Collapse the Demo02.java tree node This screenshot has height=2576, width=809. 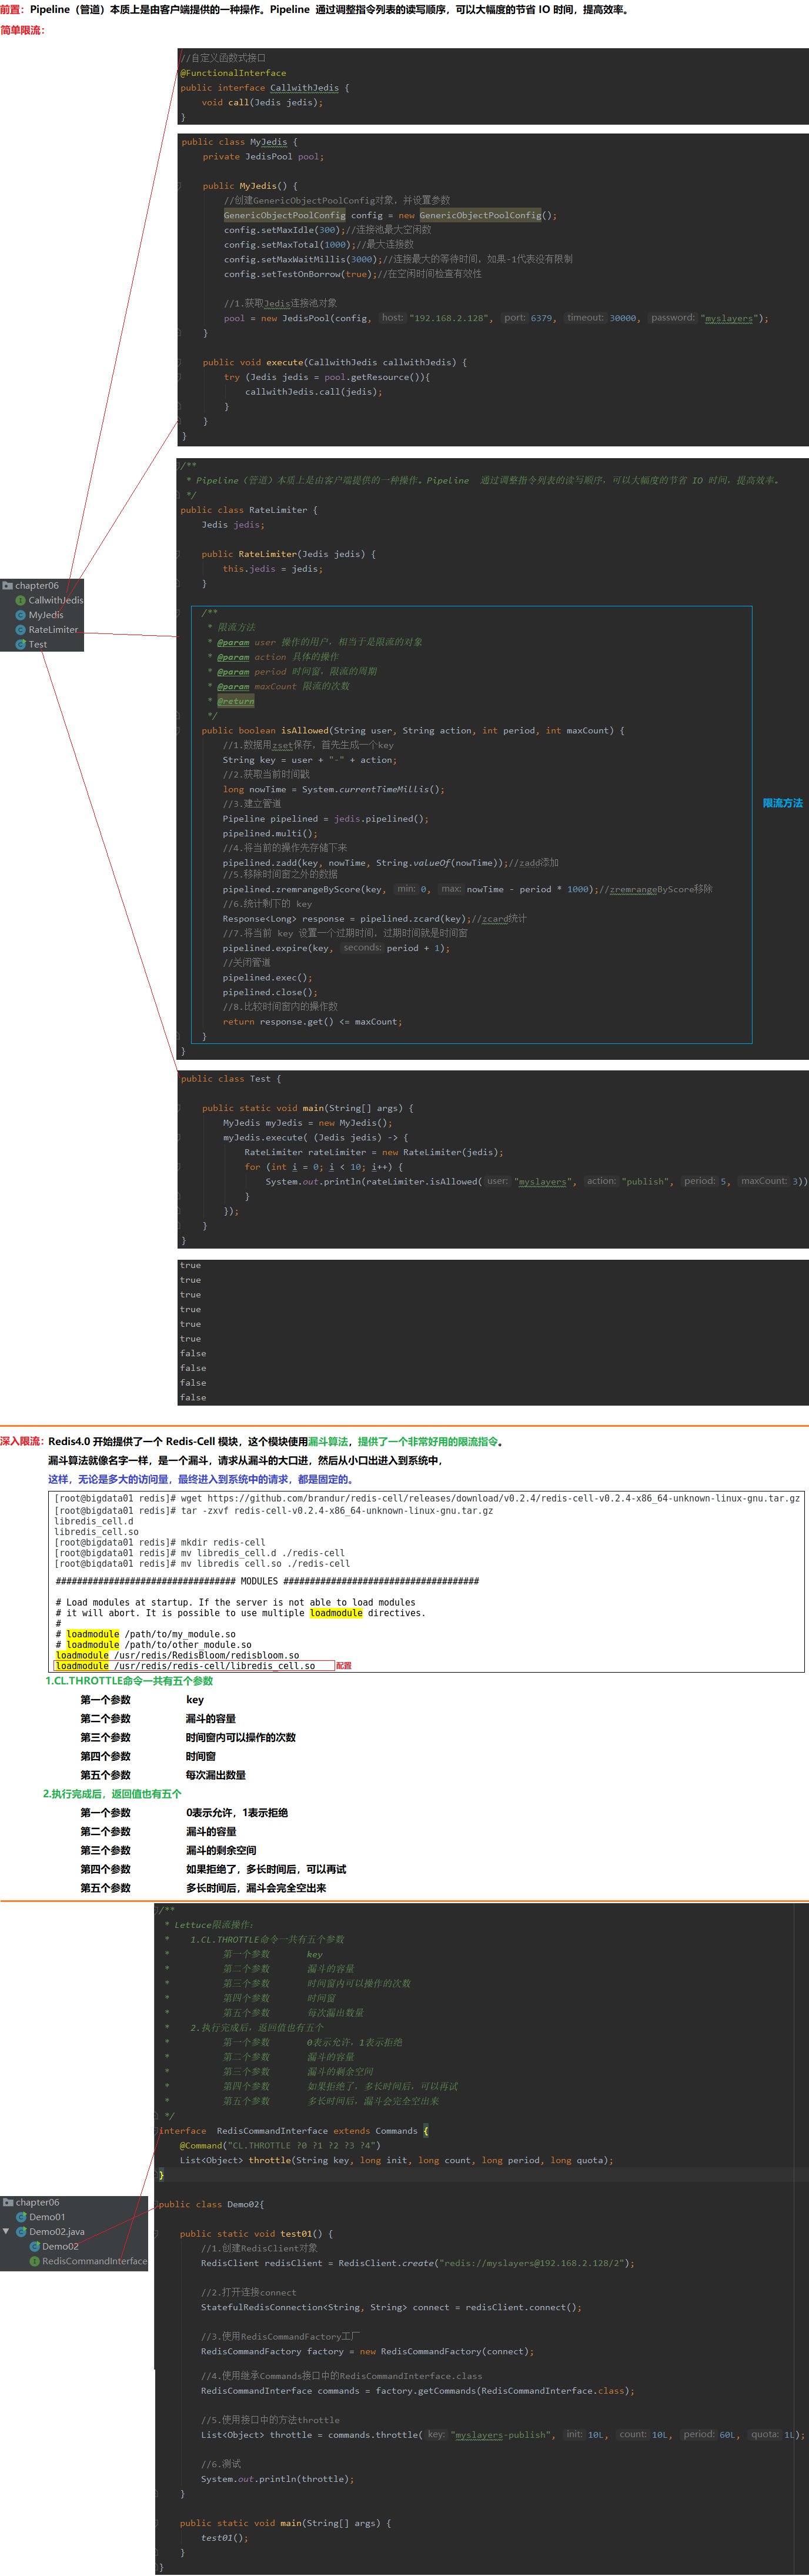pyautogui.click(x=7, y=2231)
